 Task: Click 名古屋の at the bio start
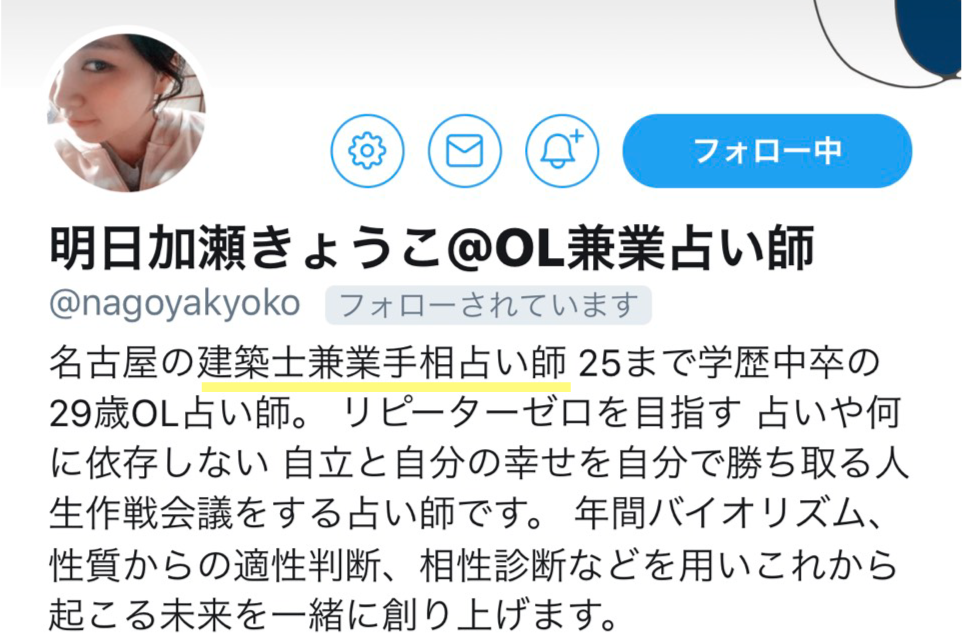click(x=122, y=363)
